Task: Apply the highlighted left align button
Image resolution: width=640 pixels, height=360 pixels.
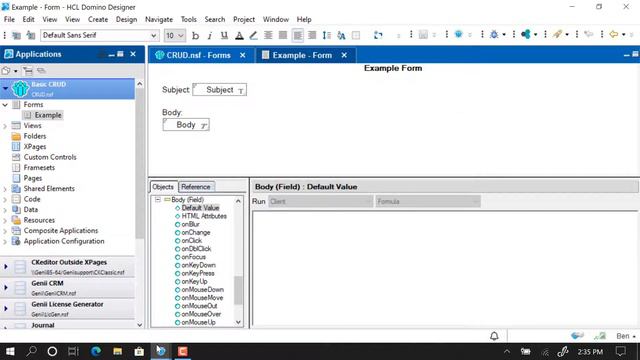Action: tap(298, 36)
